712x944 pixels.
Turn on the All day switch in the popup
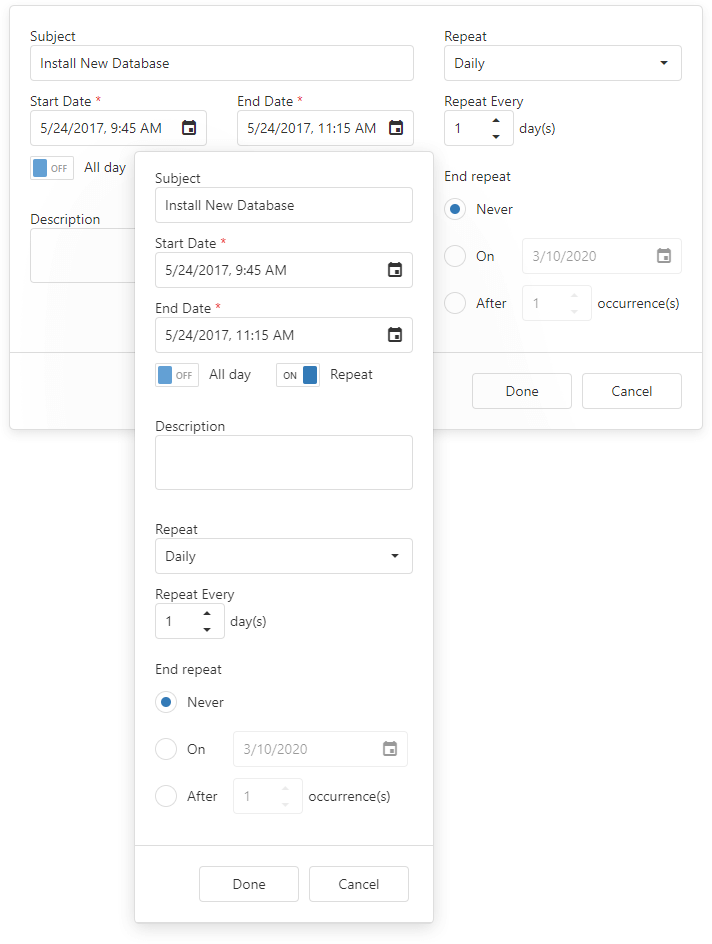(x=176, y=374)
